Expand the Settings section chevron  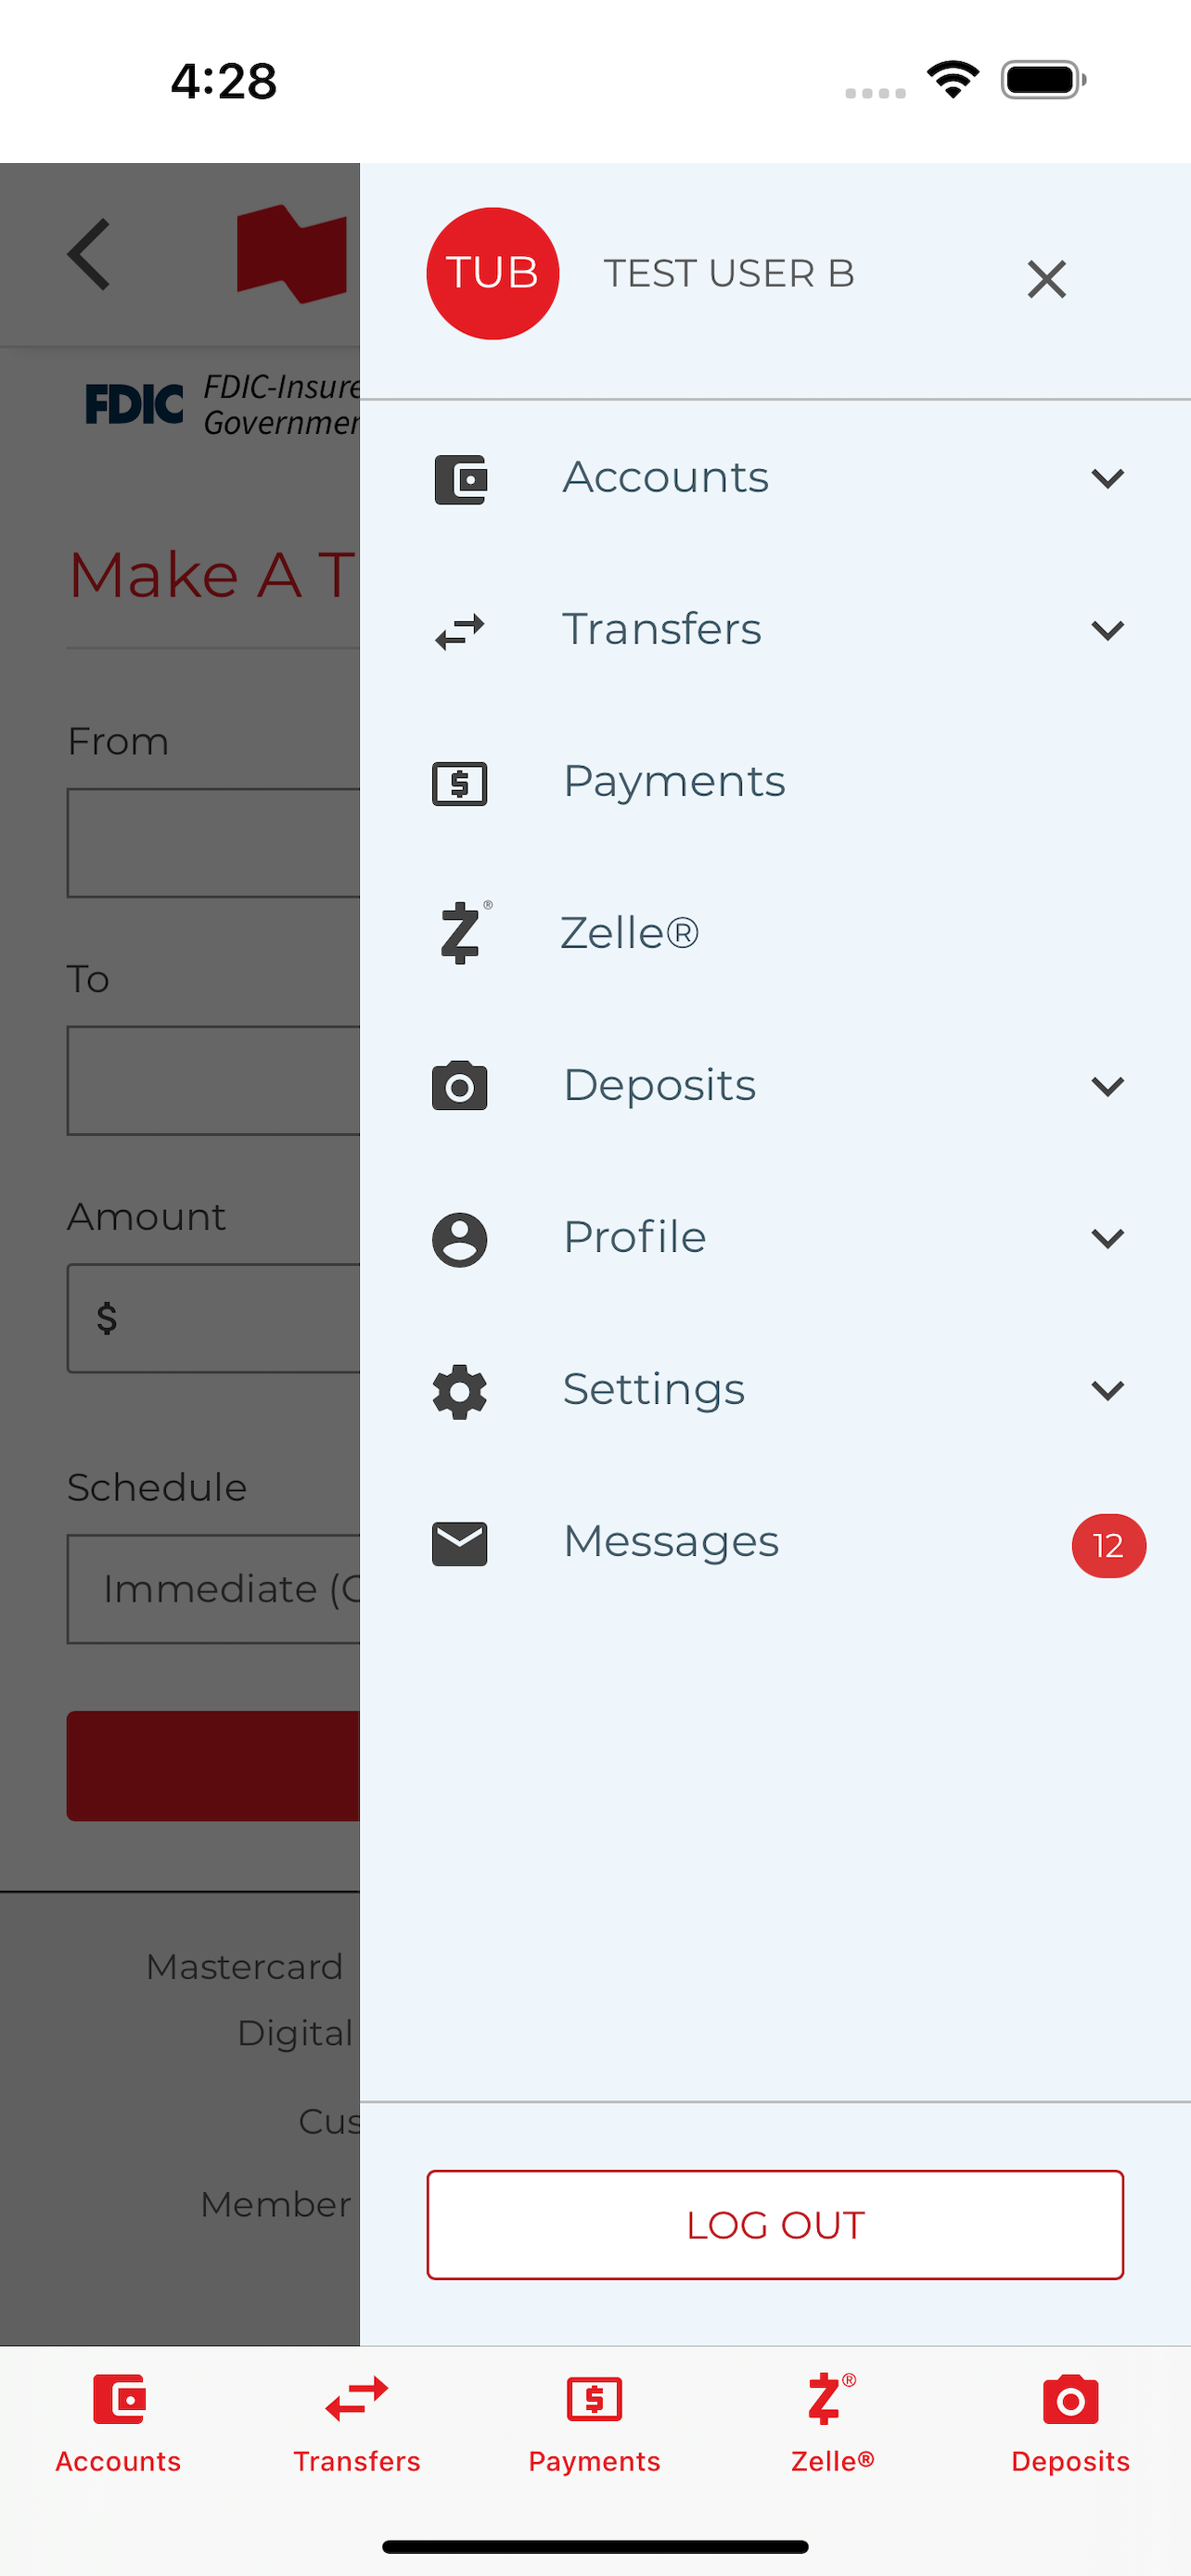click(1108, 1391)
